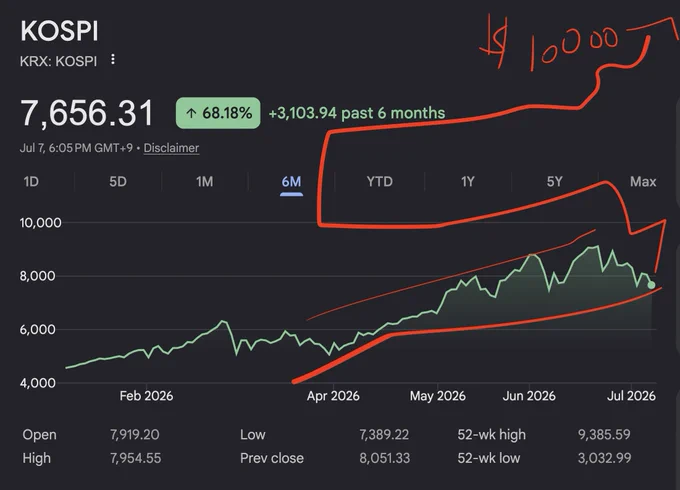Click the 4,000 y-axis label

coord(37,383)
